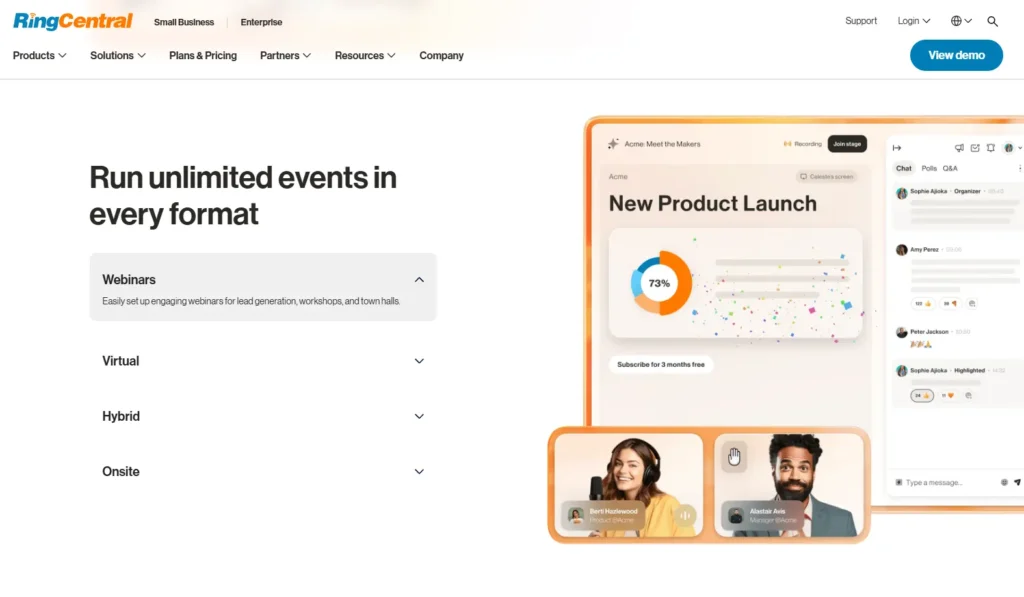Screen dimensions: 1024x597
Task: Click the Join stage button in the mockup
Action: pos(847,144)
